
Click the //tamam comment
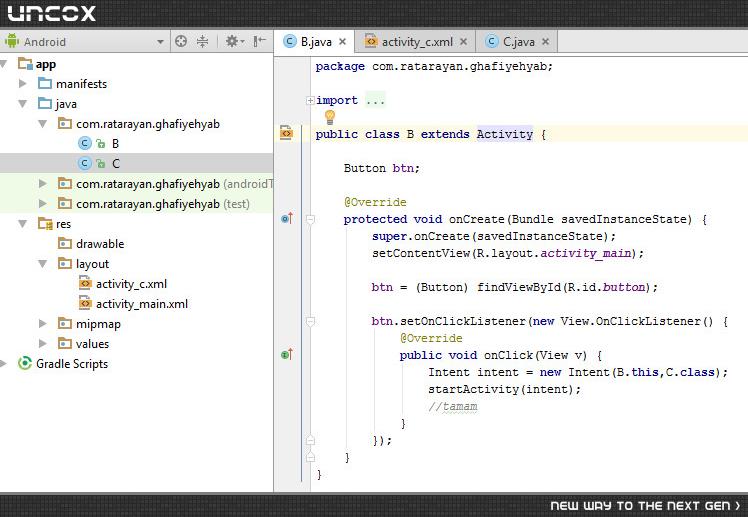[453, 406]
